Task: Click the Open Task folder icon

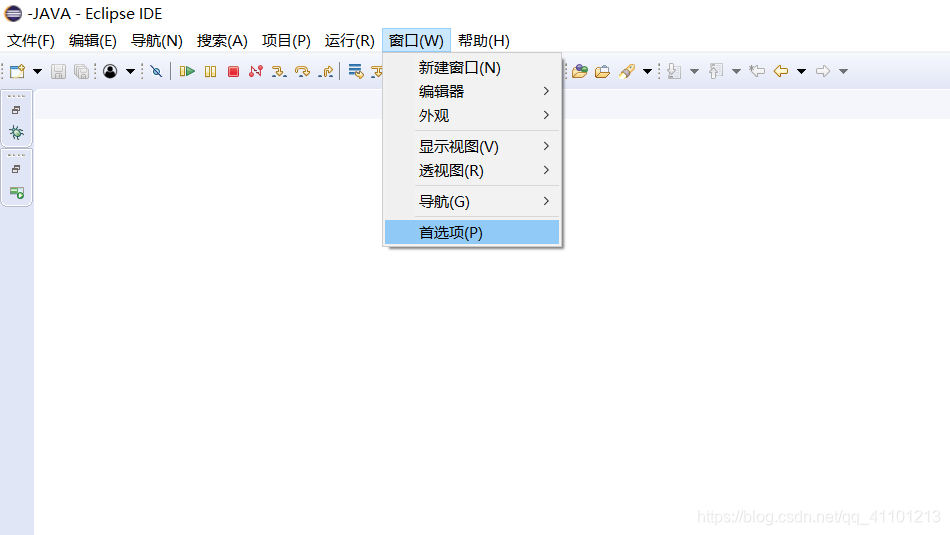Action: (602, 71)
